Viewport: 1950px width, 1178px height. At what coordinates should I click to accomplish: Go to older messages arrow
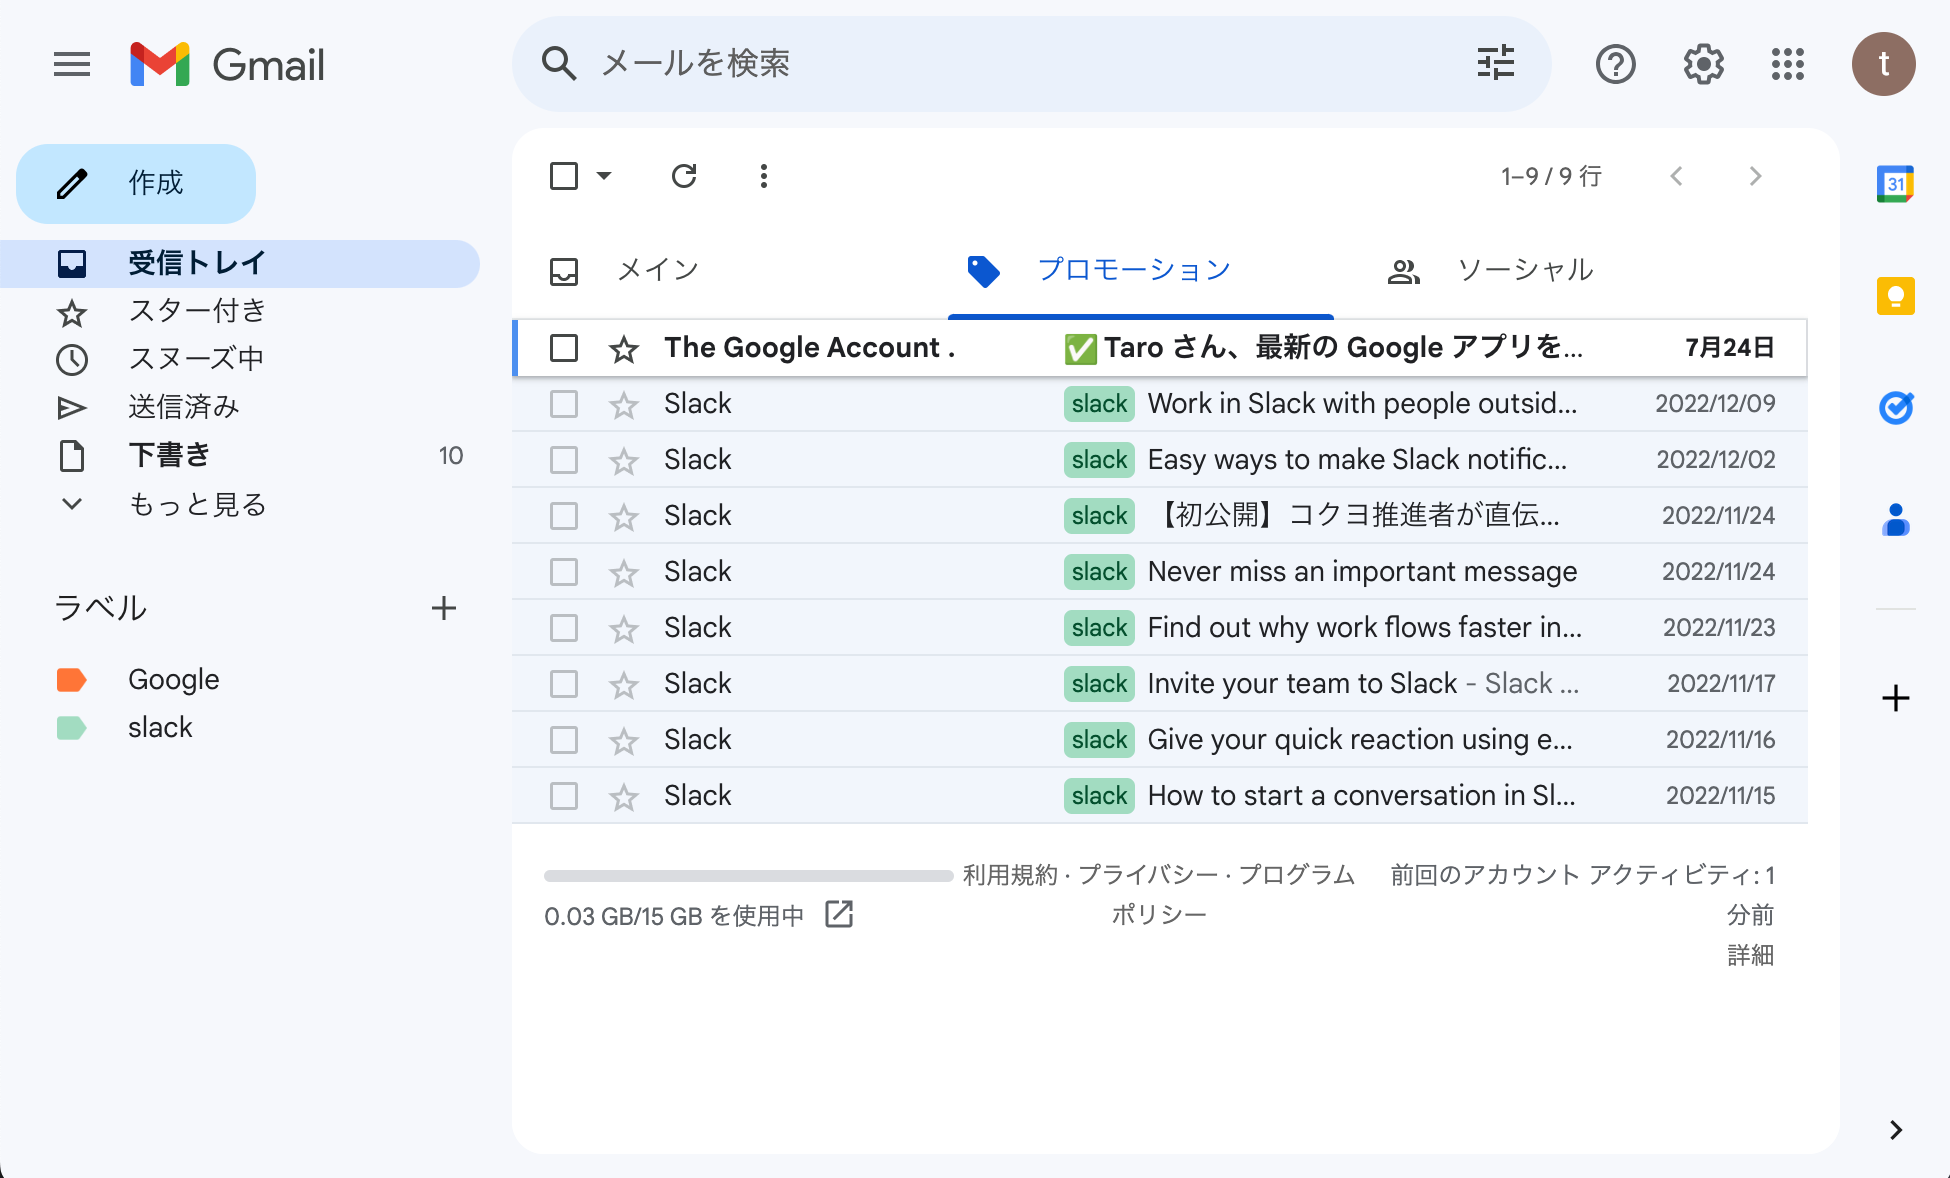coord(1755,177)
